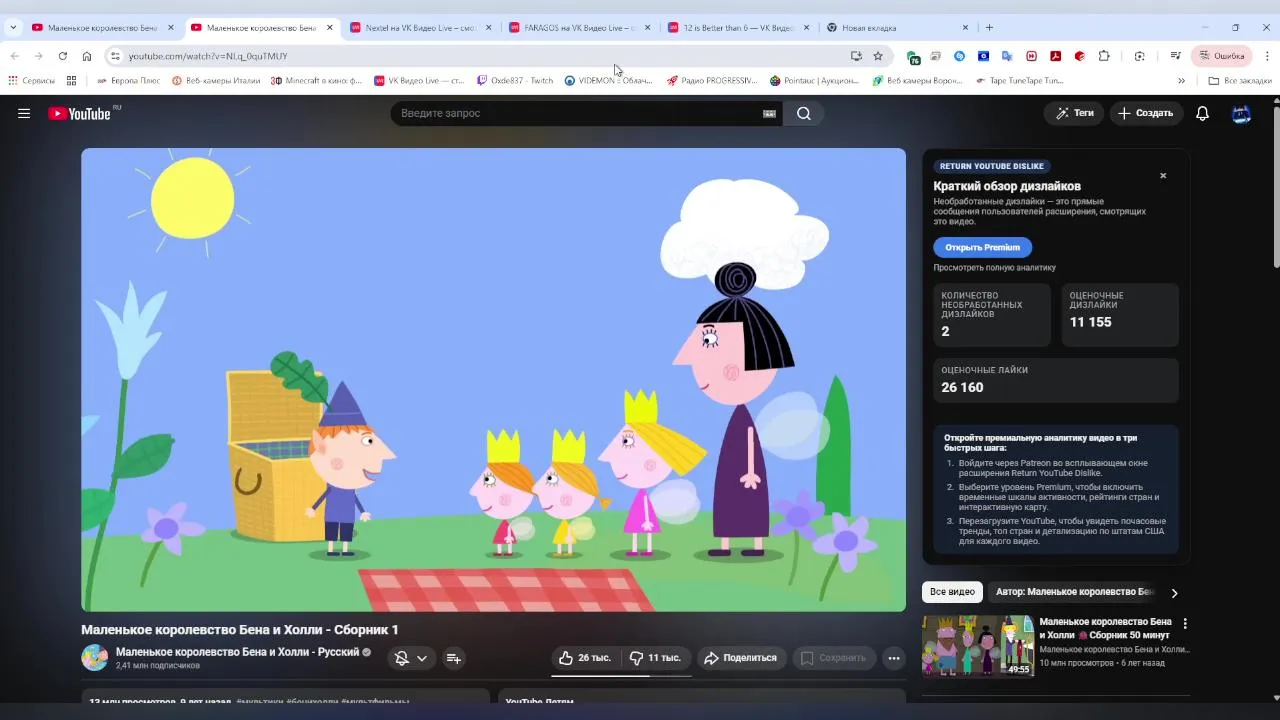This screenshot has width=1280, height=720.
Task: Reload the page
Action: [x=62, y=56]
